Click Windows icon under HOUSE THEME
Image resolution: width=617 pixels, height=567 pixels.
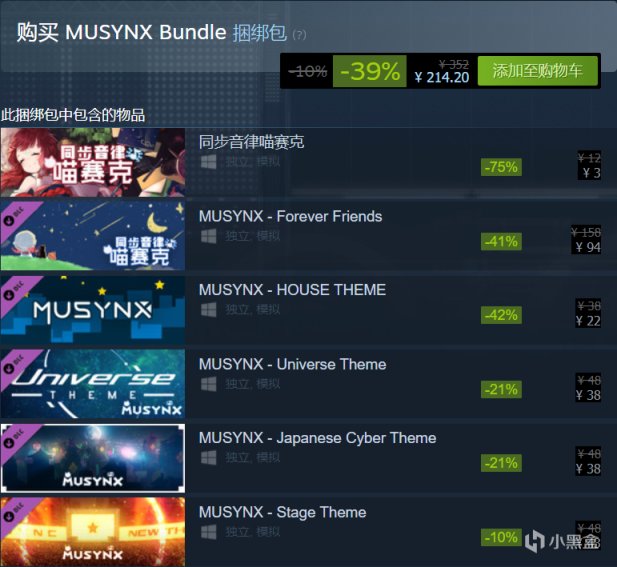pos(209,310)
